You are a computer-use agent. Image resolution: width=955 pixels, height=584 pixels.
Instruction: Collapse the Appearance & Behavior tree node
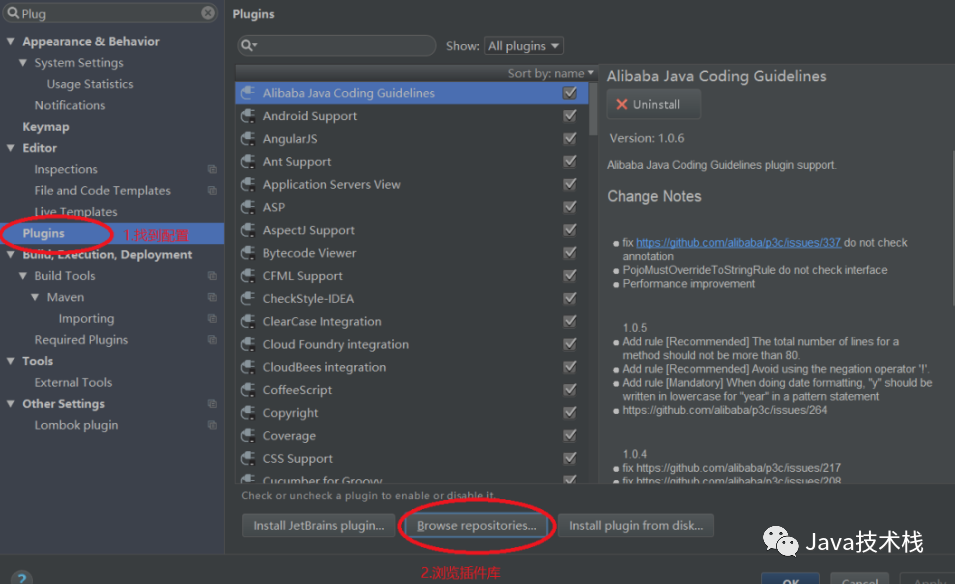[11, 42]
